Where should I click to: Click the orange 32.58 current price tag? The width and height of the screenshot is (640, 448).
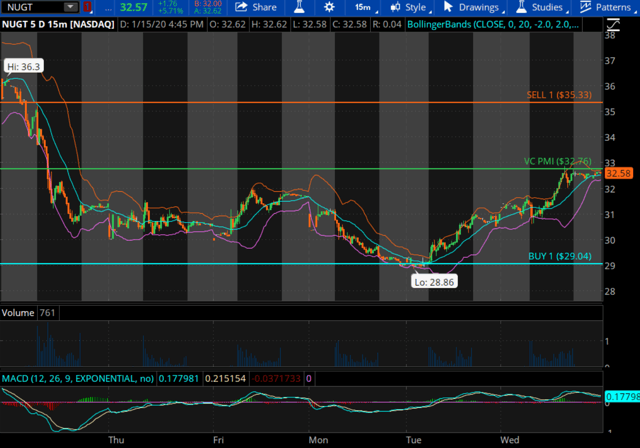(x=618, y=173)
